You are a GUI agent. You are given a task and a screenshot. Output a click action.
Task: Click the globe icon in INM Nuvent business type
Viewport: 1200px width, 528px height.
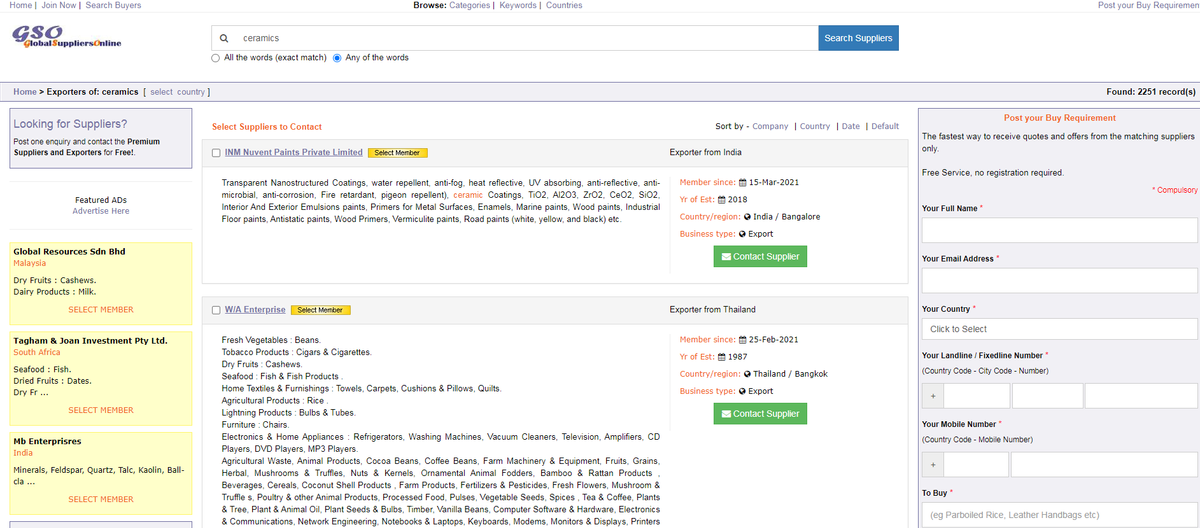(x=742, y=234)
